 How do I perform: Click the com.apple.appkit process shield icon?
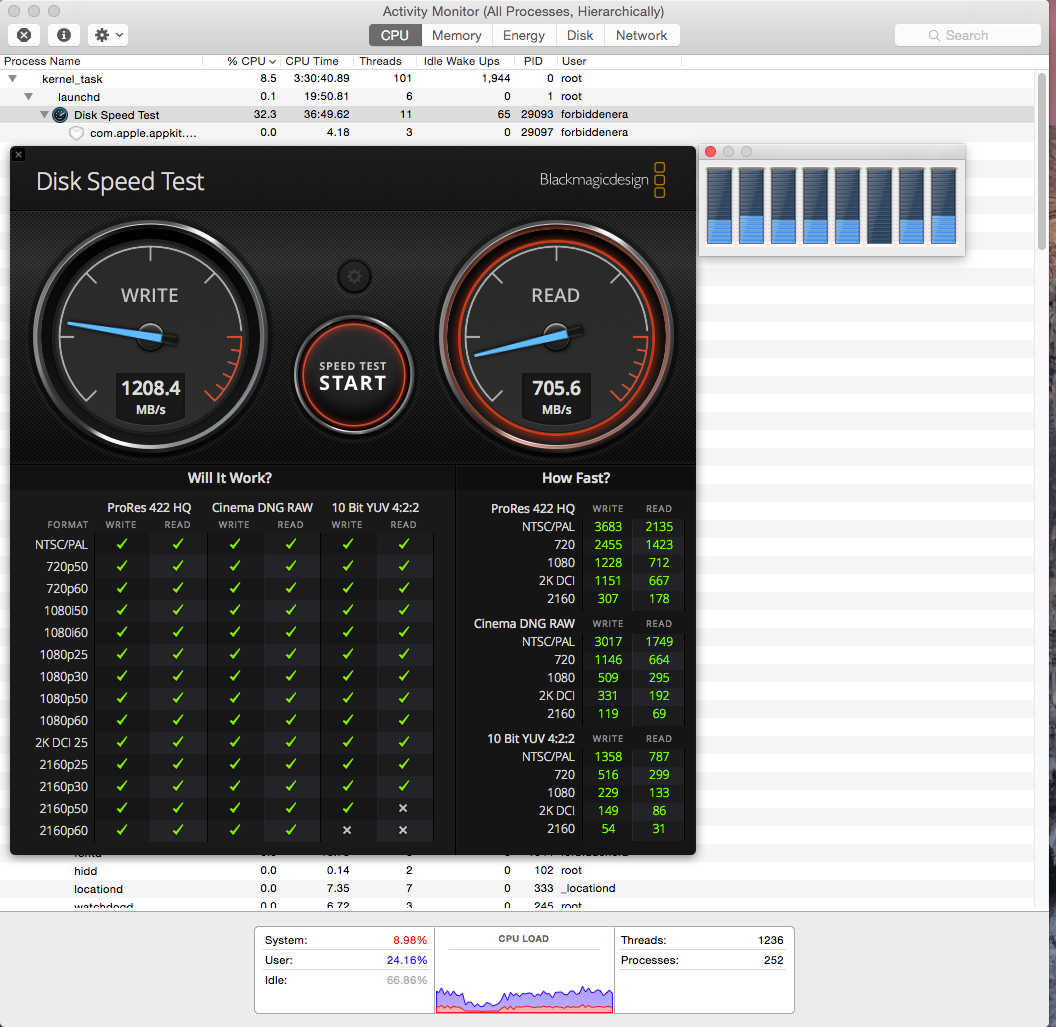[77, 133]
